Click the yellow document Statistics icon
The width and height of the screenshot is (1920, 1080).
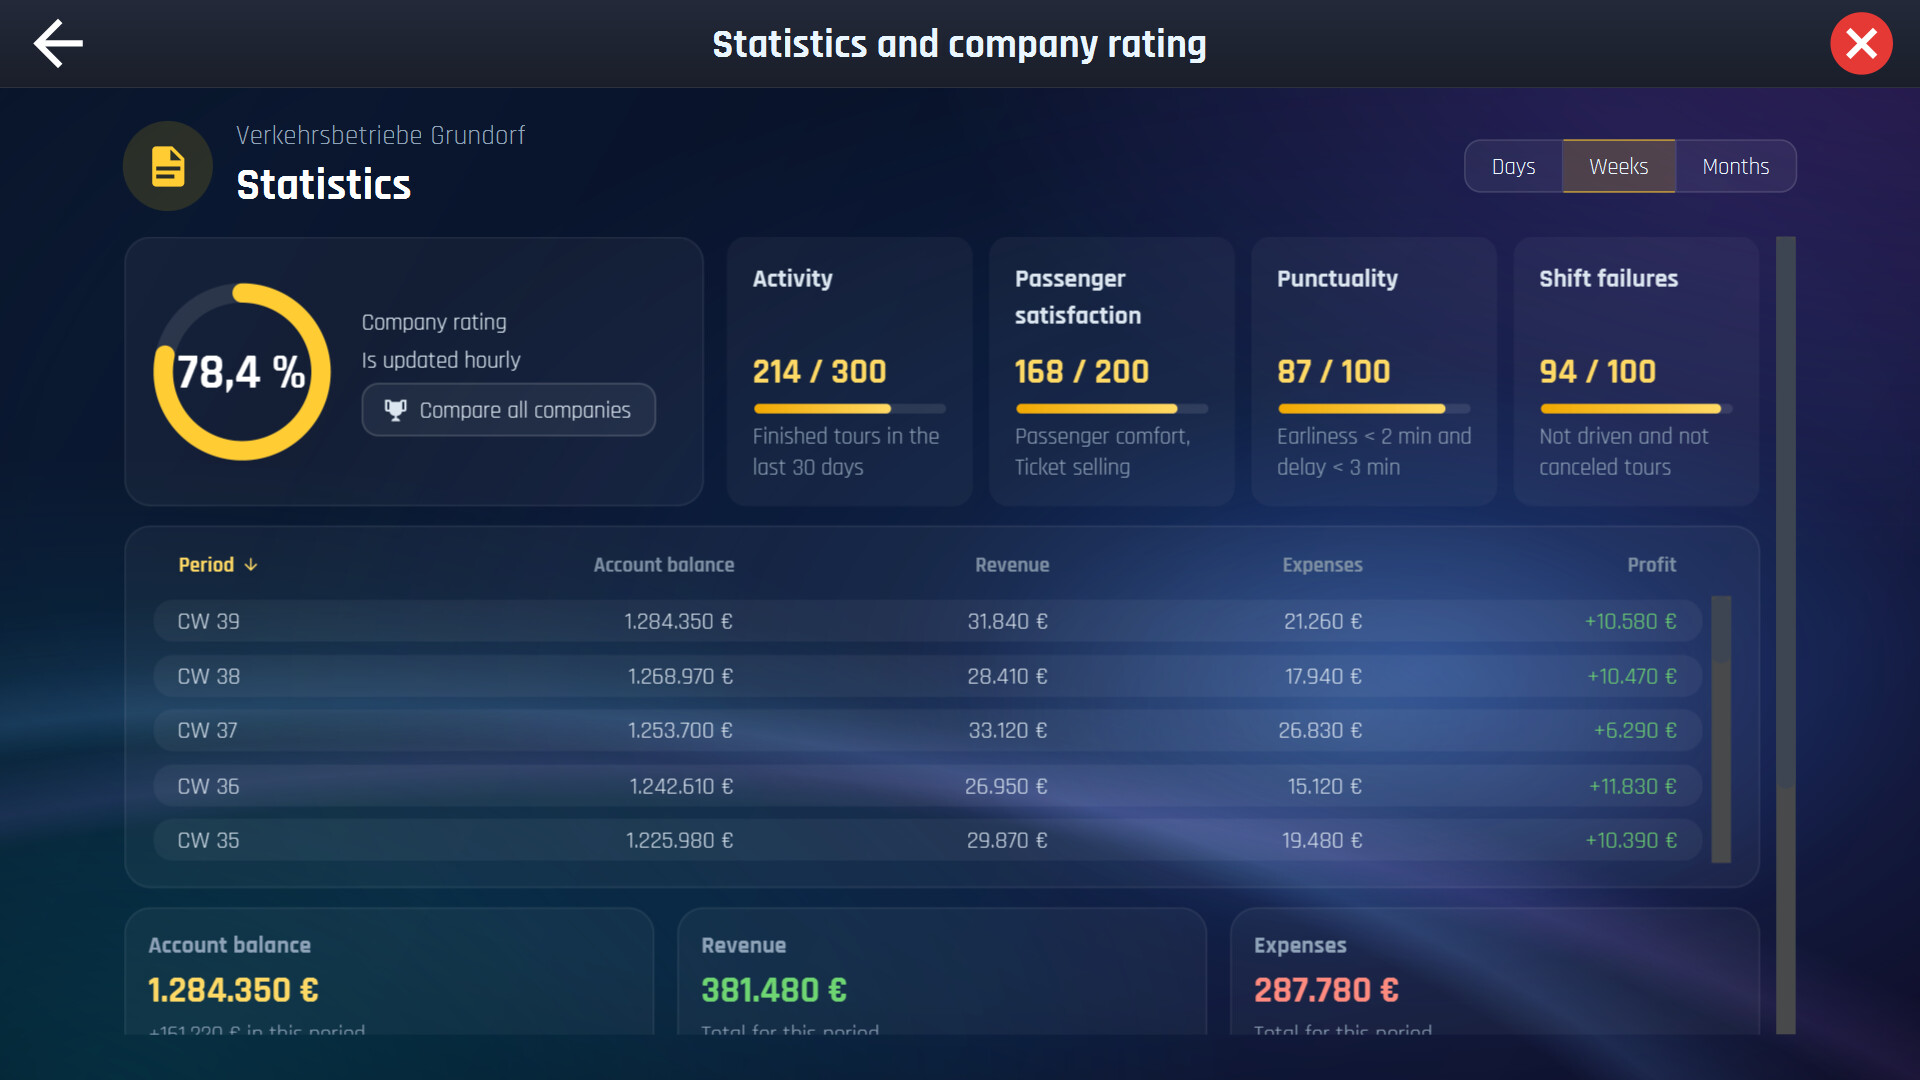click(x=168, y=166)
